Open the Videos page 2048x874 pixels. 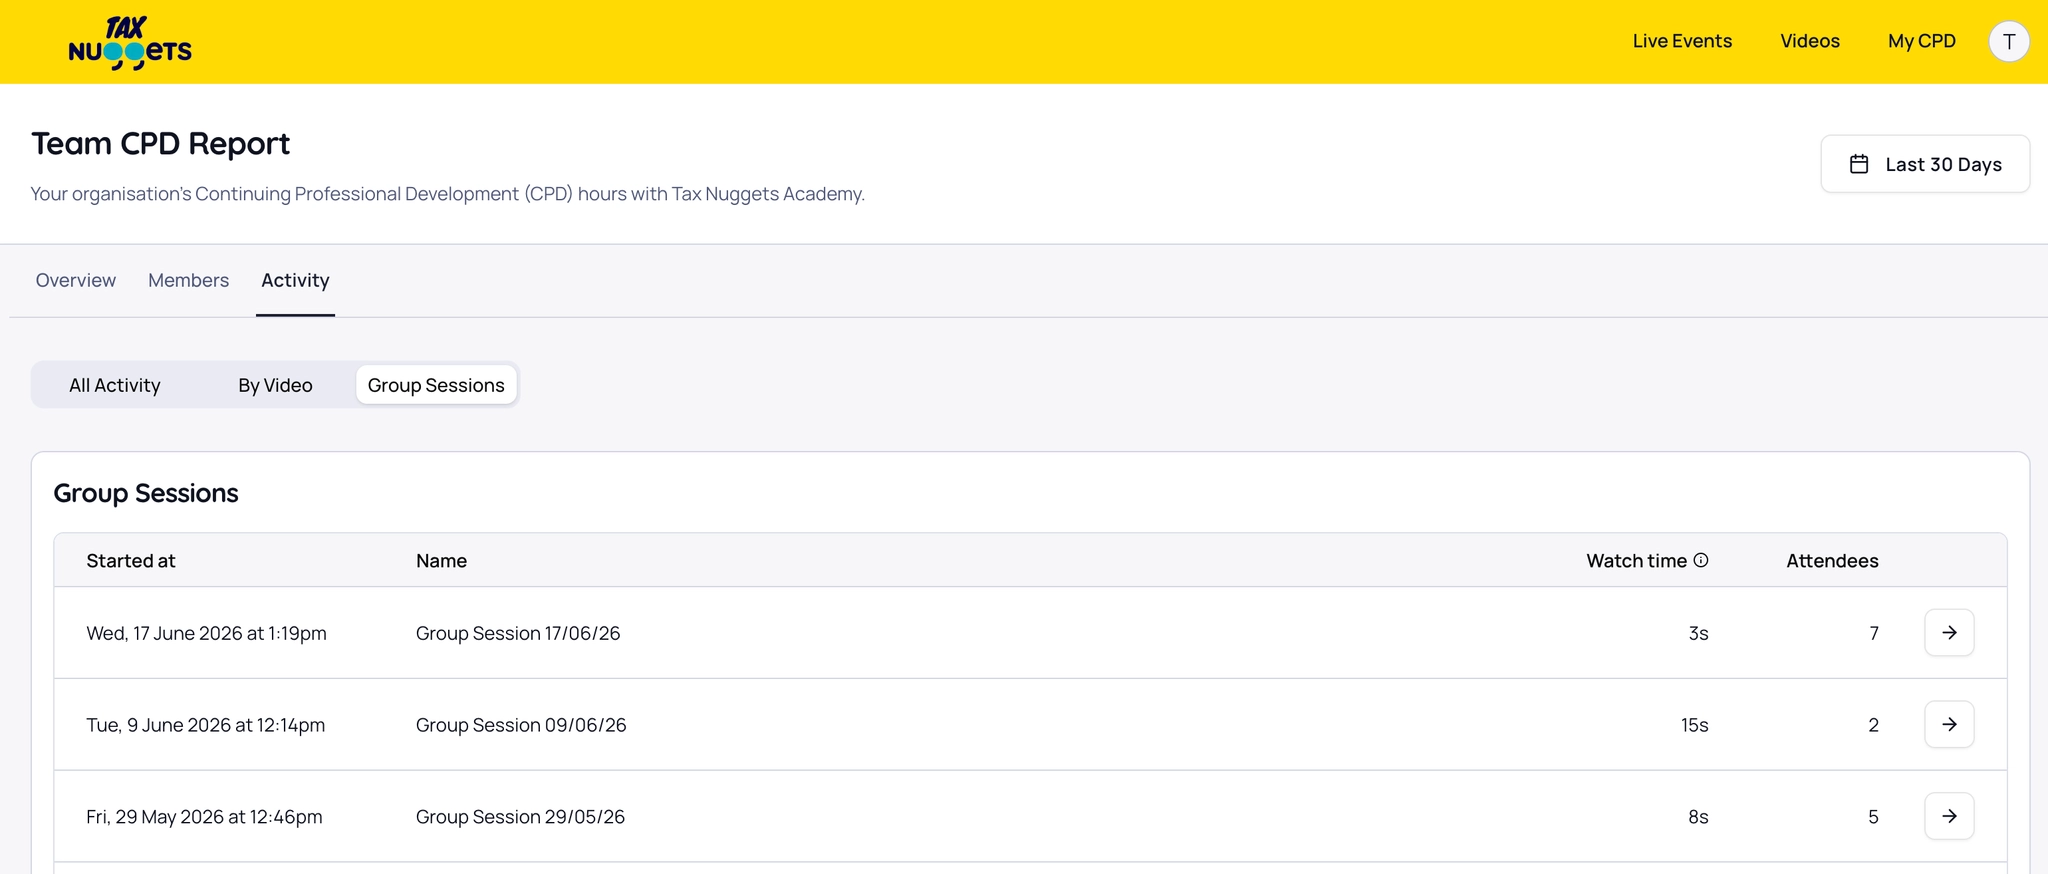(x=1810, y=41)
